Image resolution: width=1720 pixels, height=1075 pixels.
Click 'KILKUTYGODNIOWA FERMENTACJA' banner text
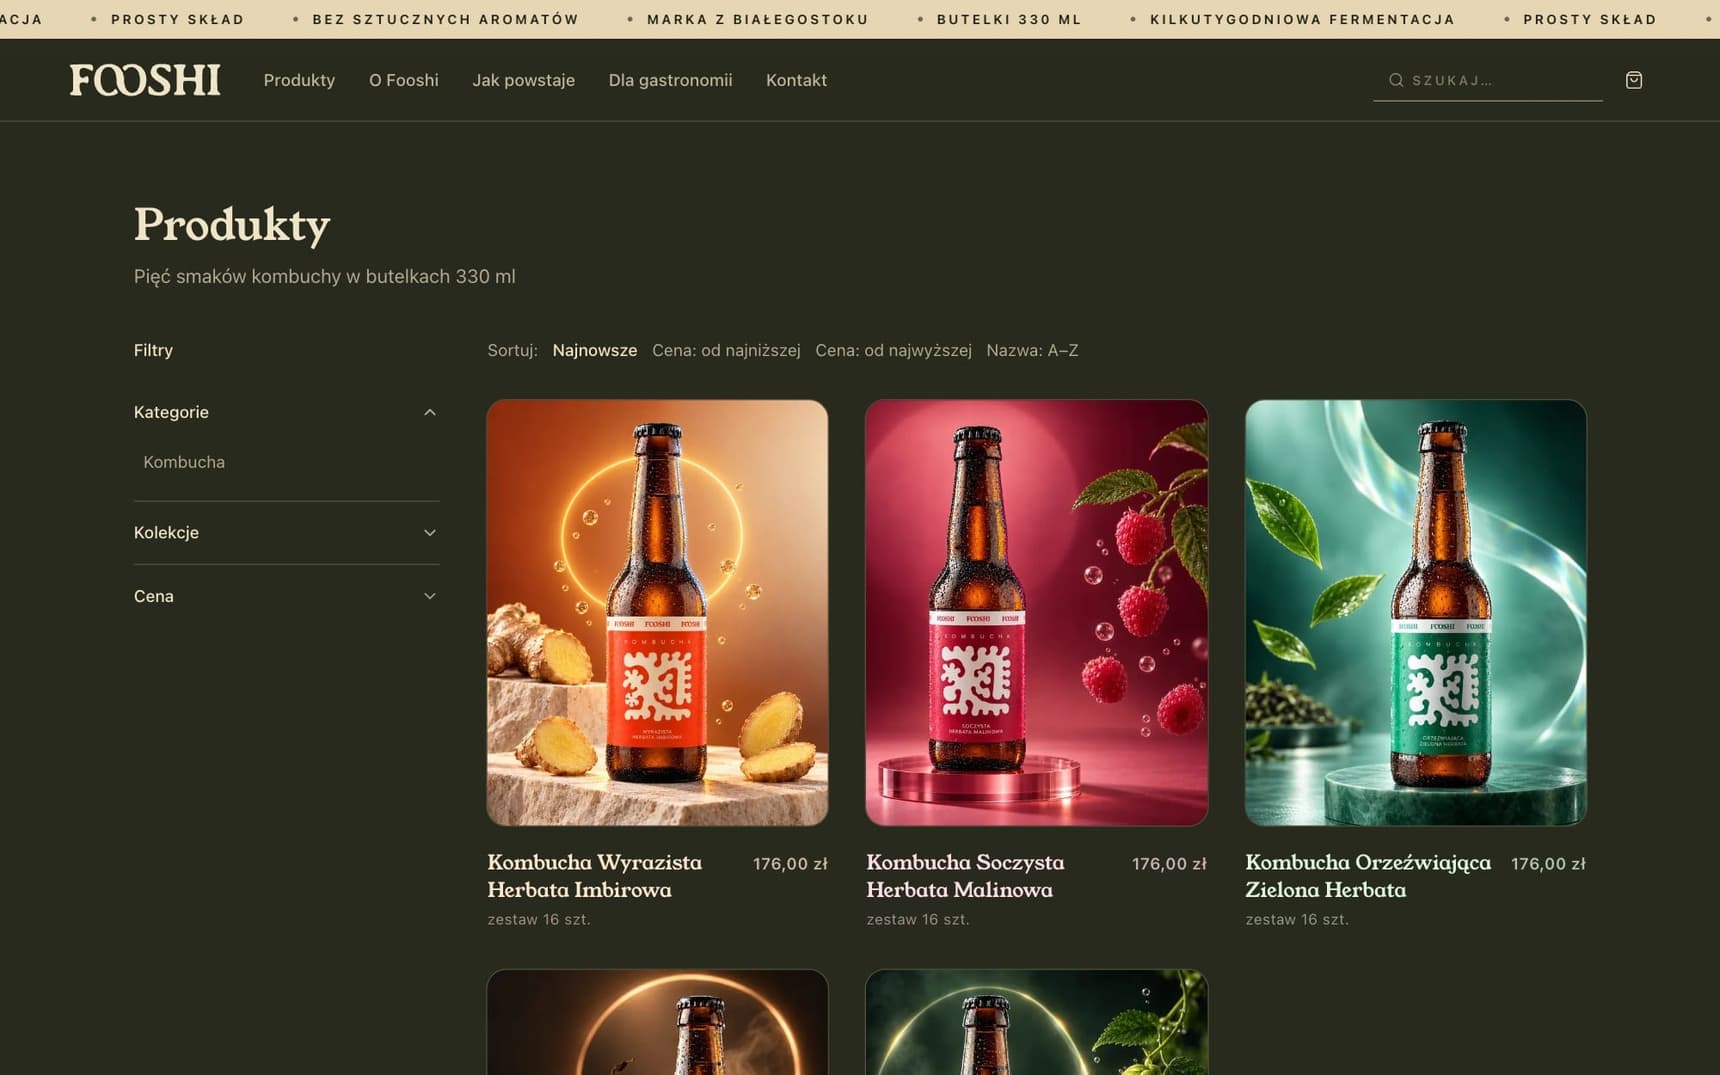click(1302, 19)
